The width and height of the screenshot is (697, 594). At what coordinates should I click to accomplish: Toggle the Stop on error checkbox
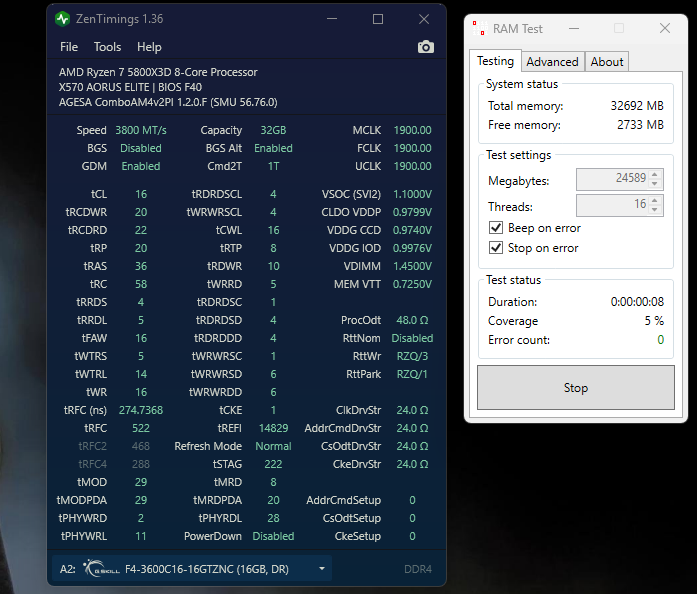(x=496, y=248)
